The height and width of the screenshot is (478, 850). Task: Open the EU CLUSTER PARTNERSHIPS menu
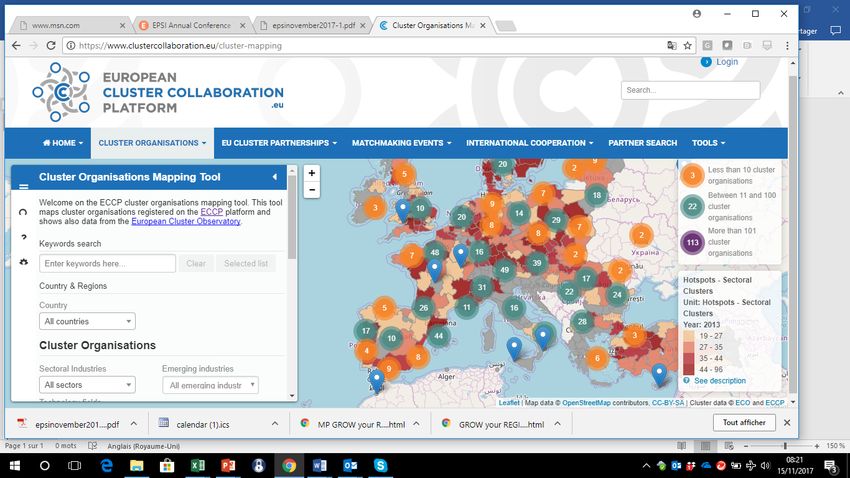[279, 143]
